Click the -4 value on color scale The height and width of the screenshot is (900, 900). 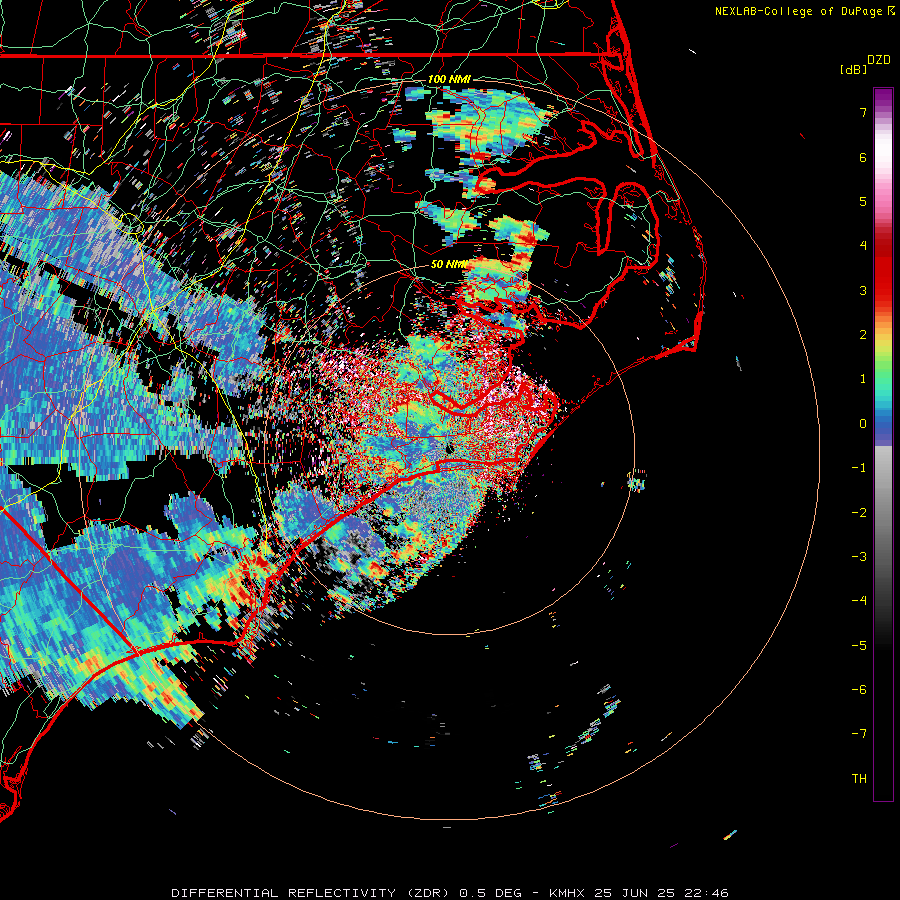coord(859,601)
